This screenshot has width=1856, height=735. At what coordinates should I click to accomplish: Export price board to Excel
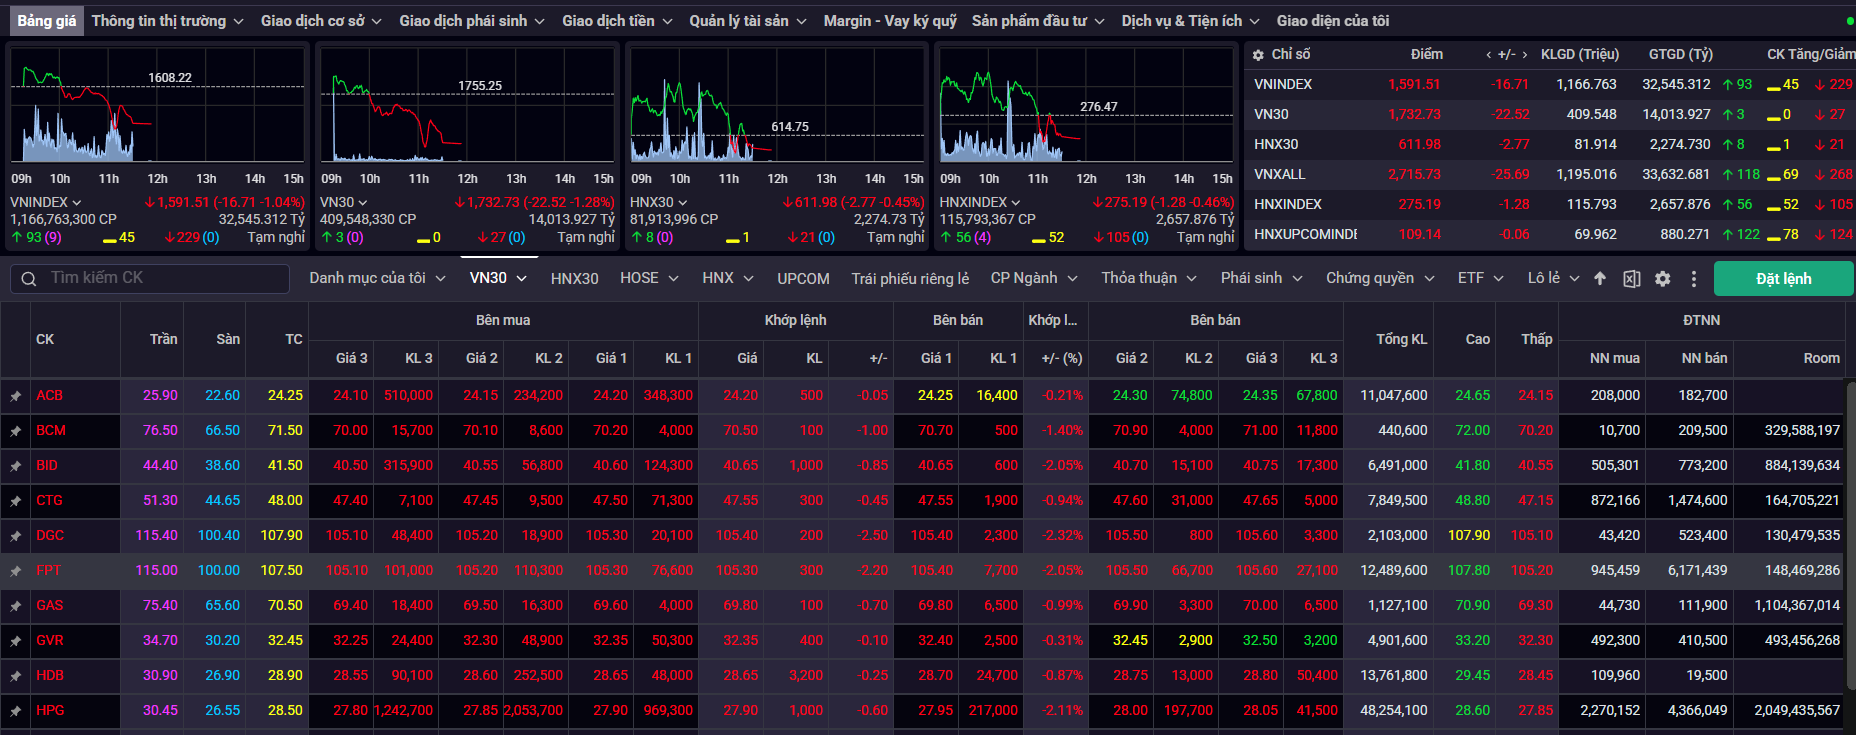pos(1631,279)
